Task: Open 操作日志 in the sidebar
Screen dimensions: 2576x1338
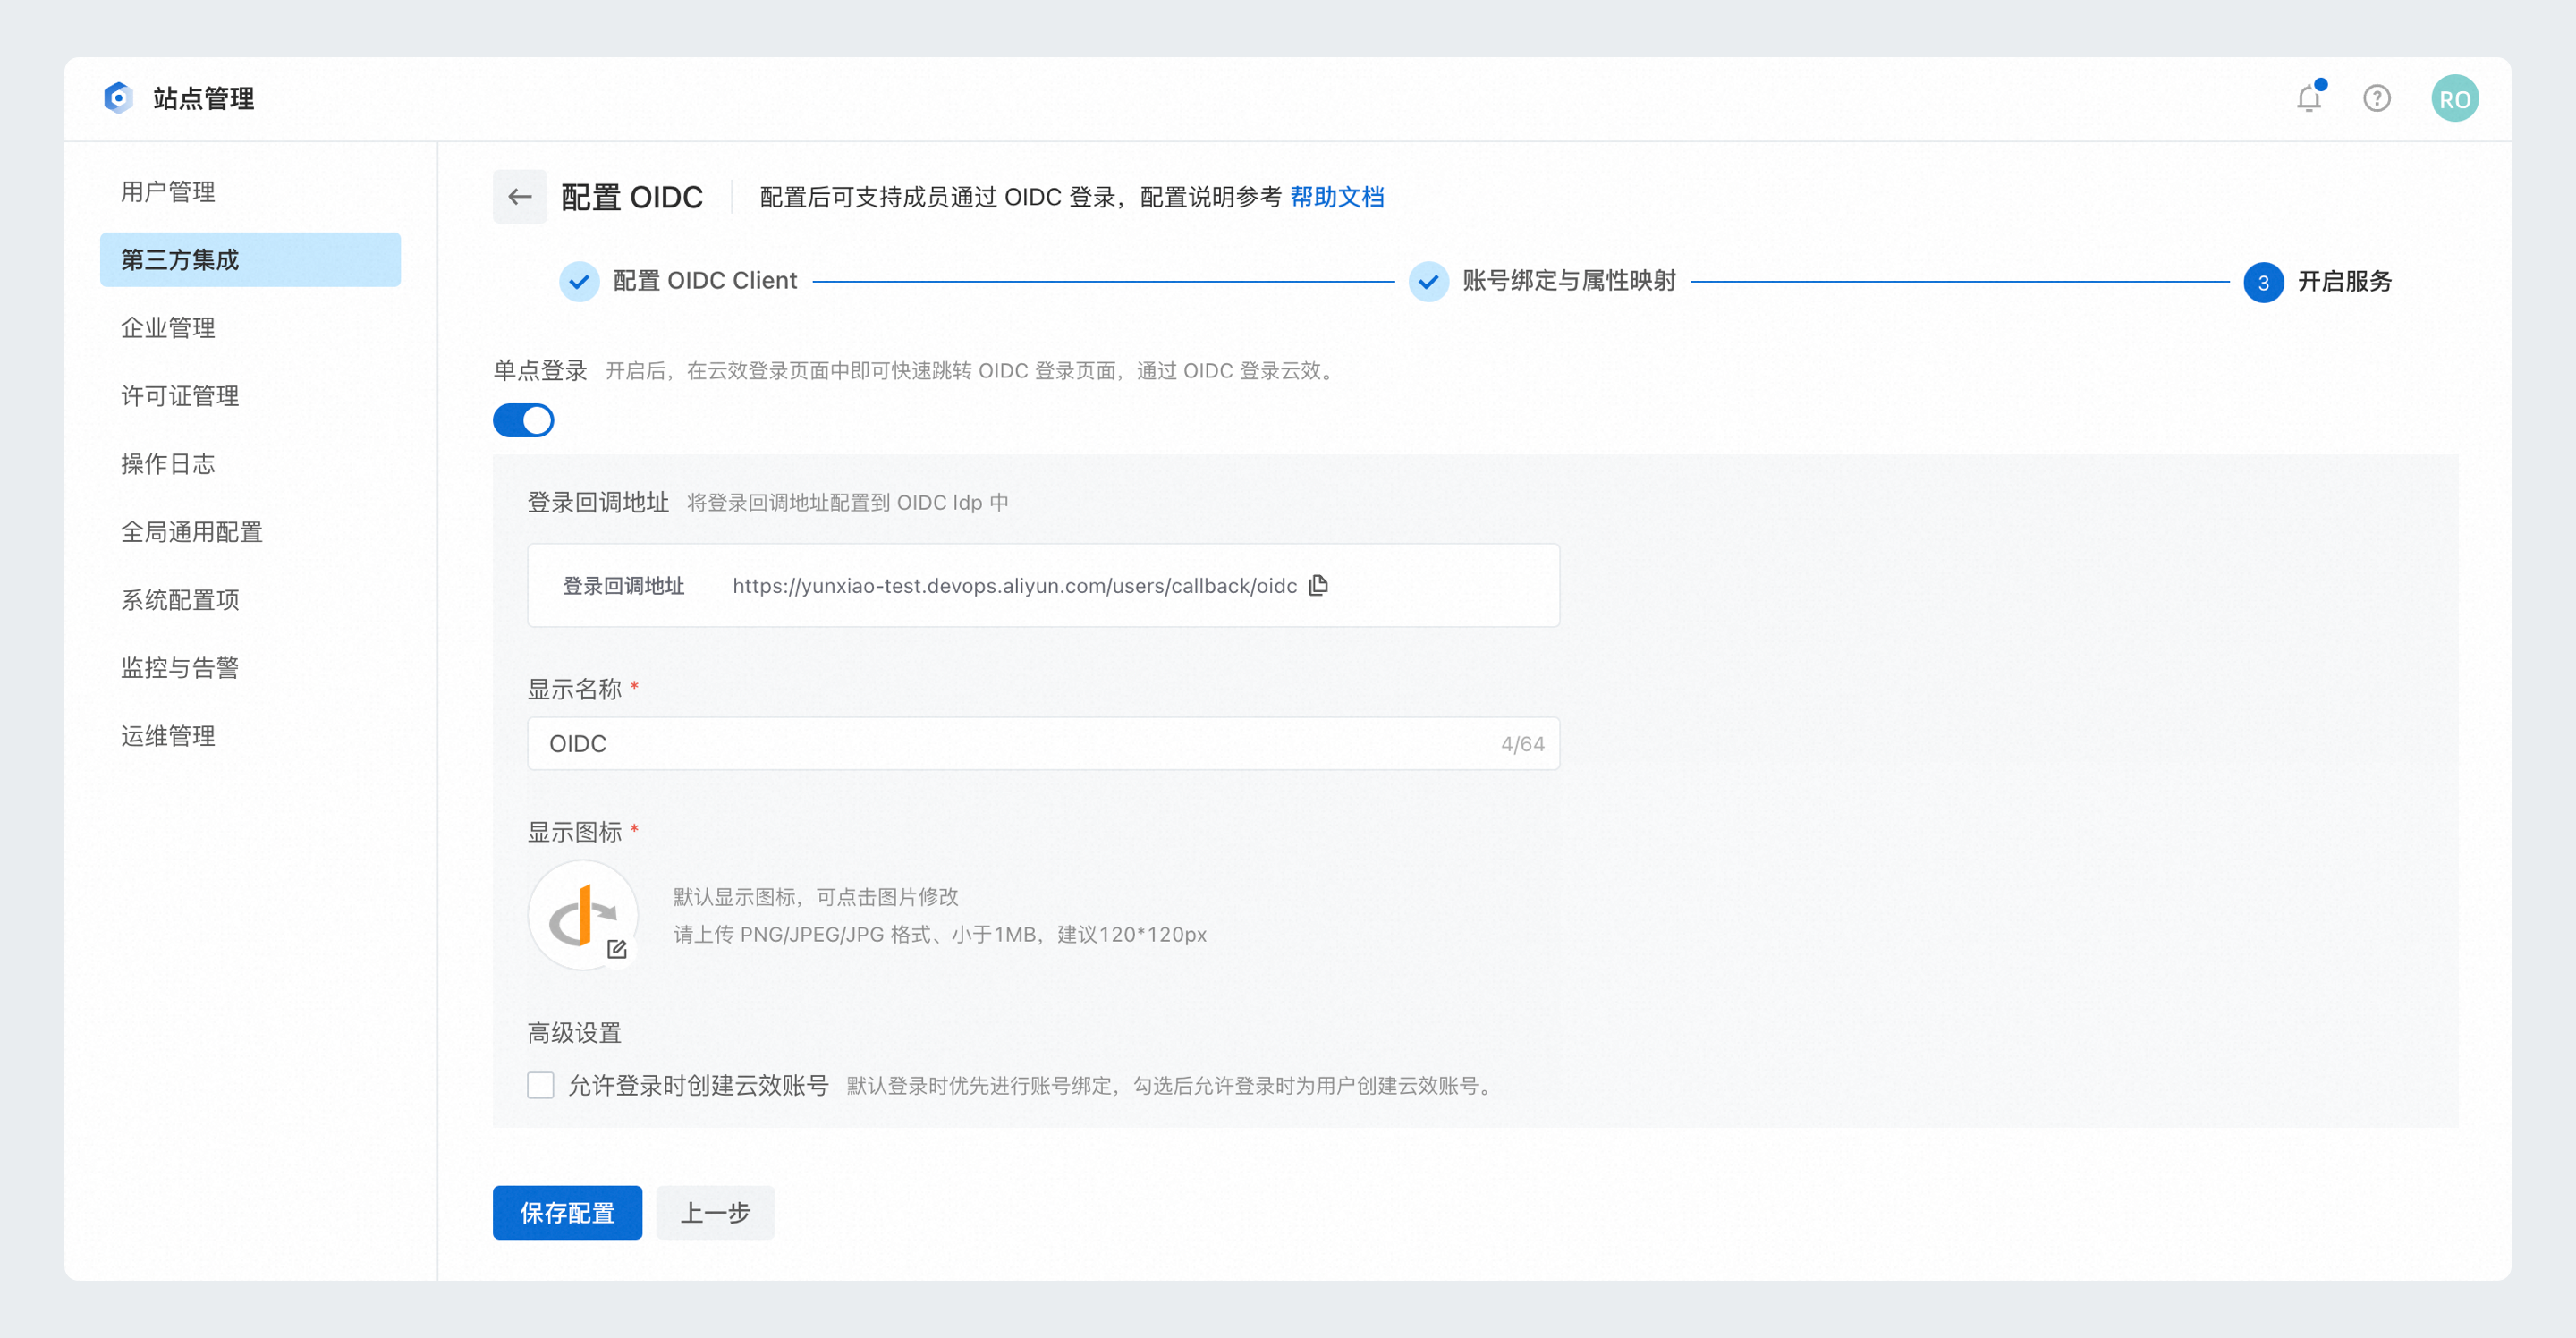Action: 250,463
